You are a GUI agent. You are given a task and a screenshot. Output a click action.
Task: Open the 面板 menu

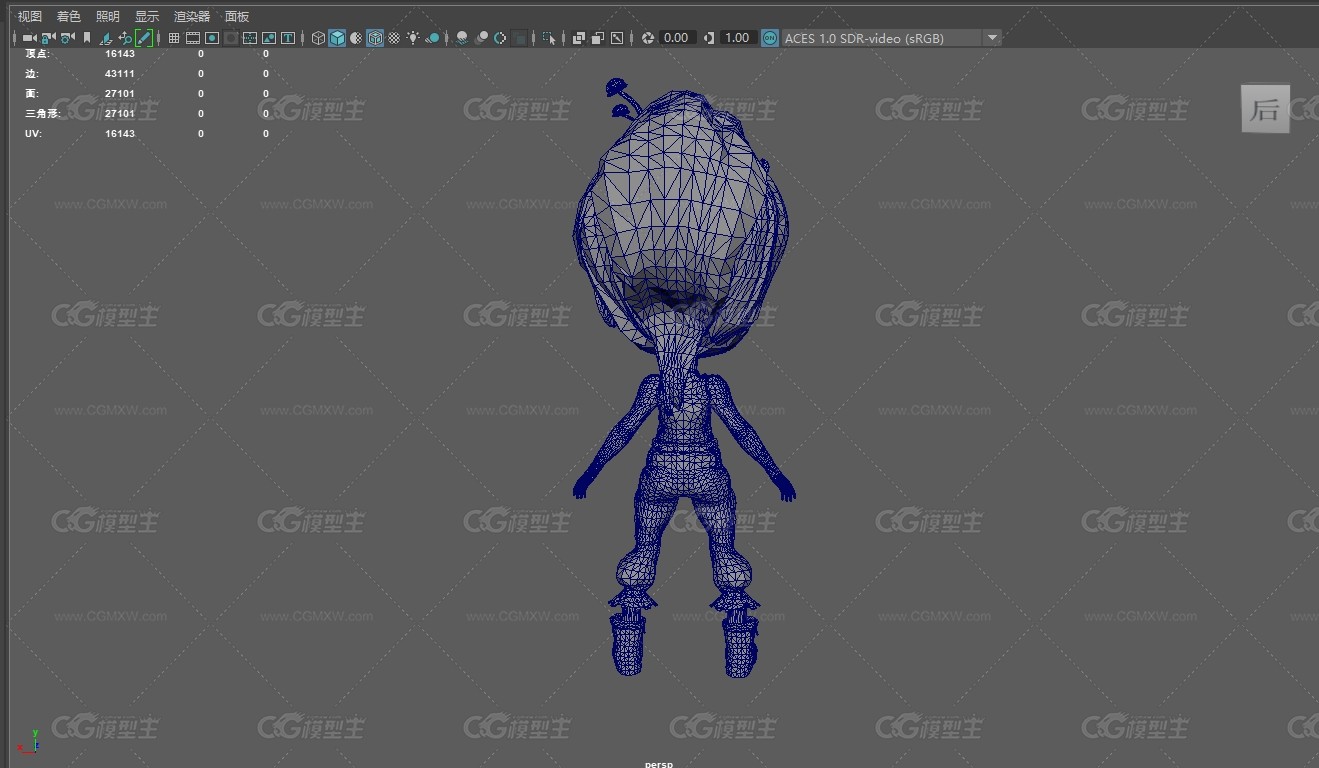tap(237, 16)
